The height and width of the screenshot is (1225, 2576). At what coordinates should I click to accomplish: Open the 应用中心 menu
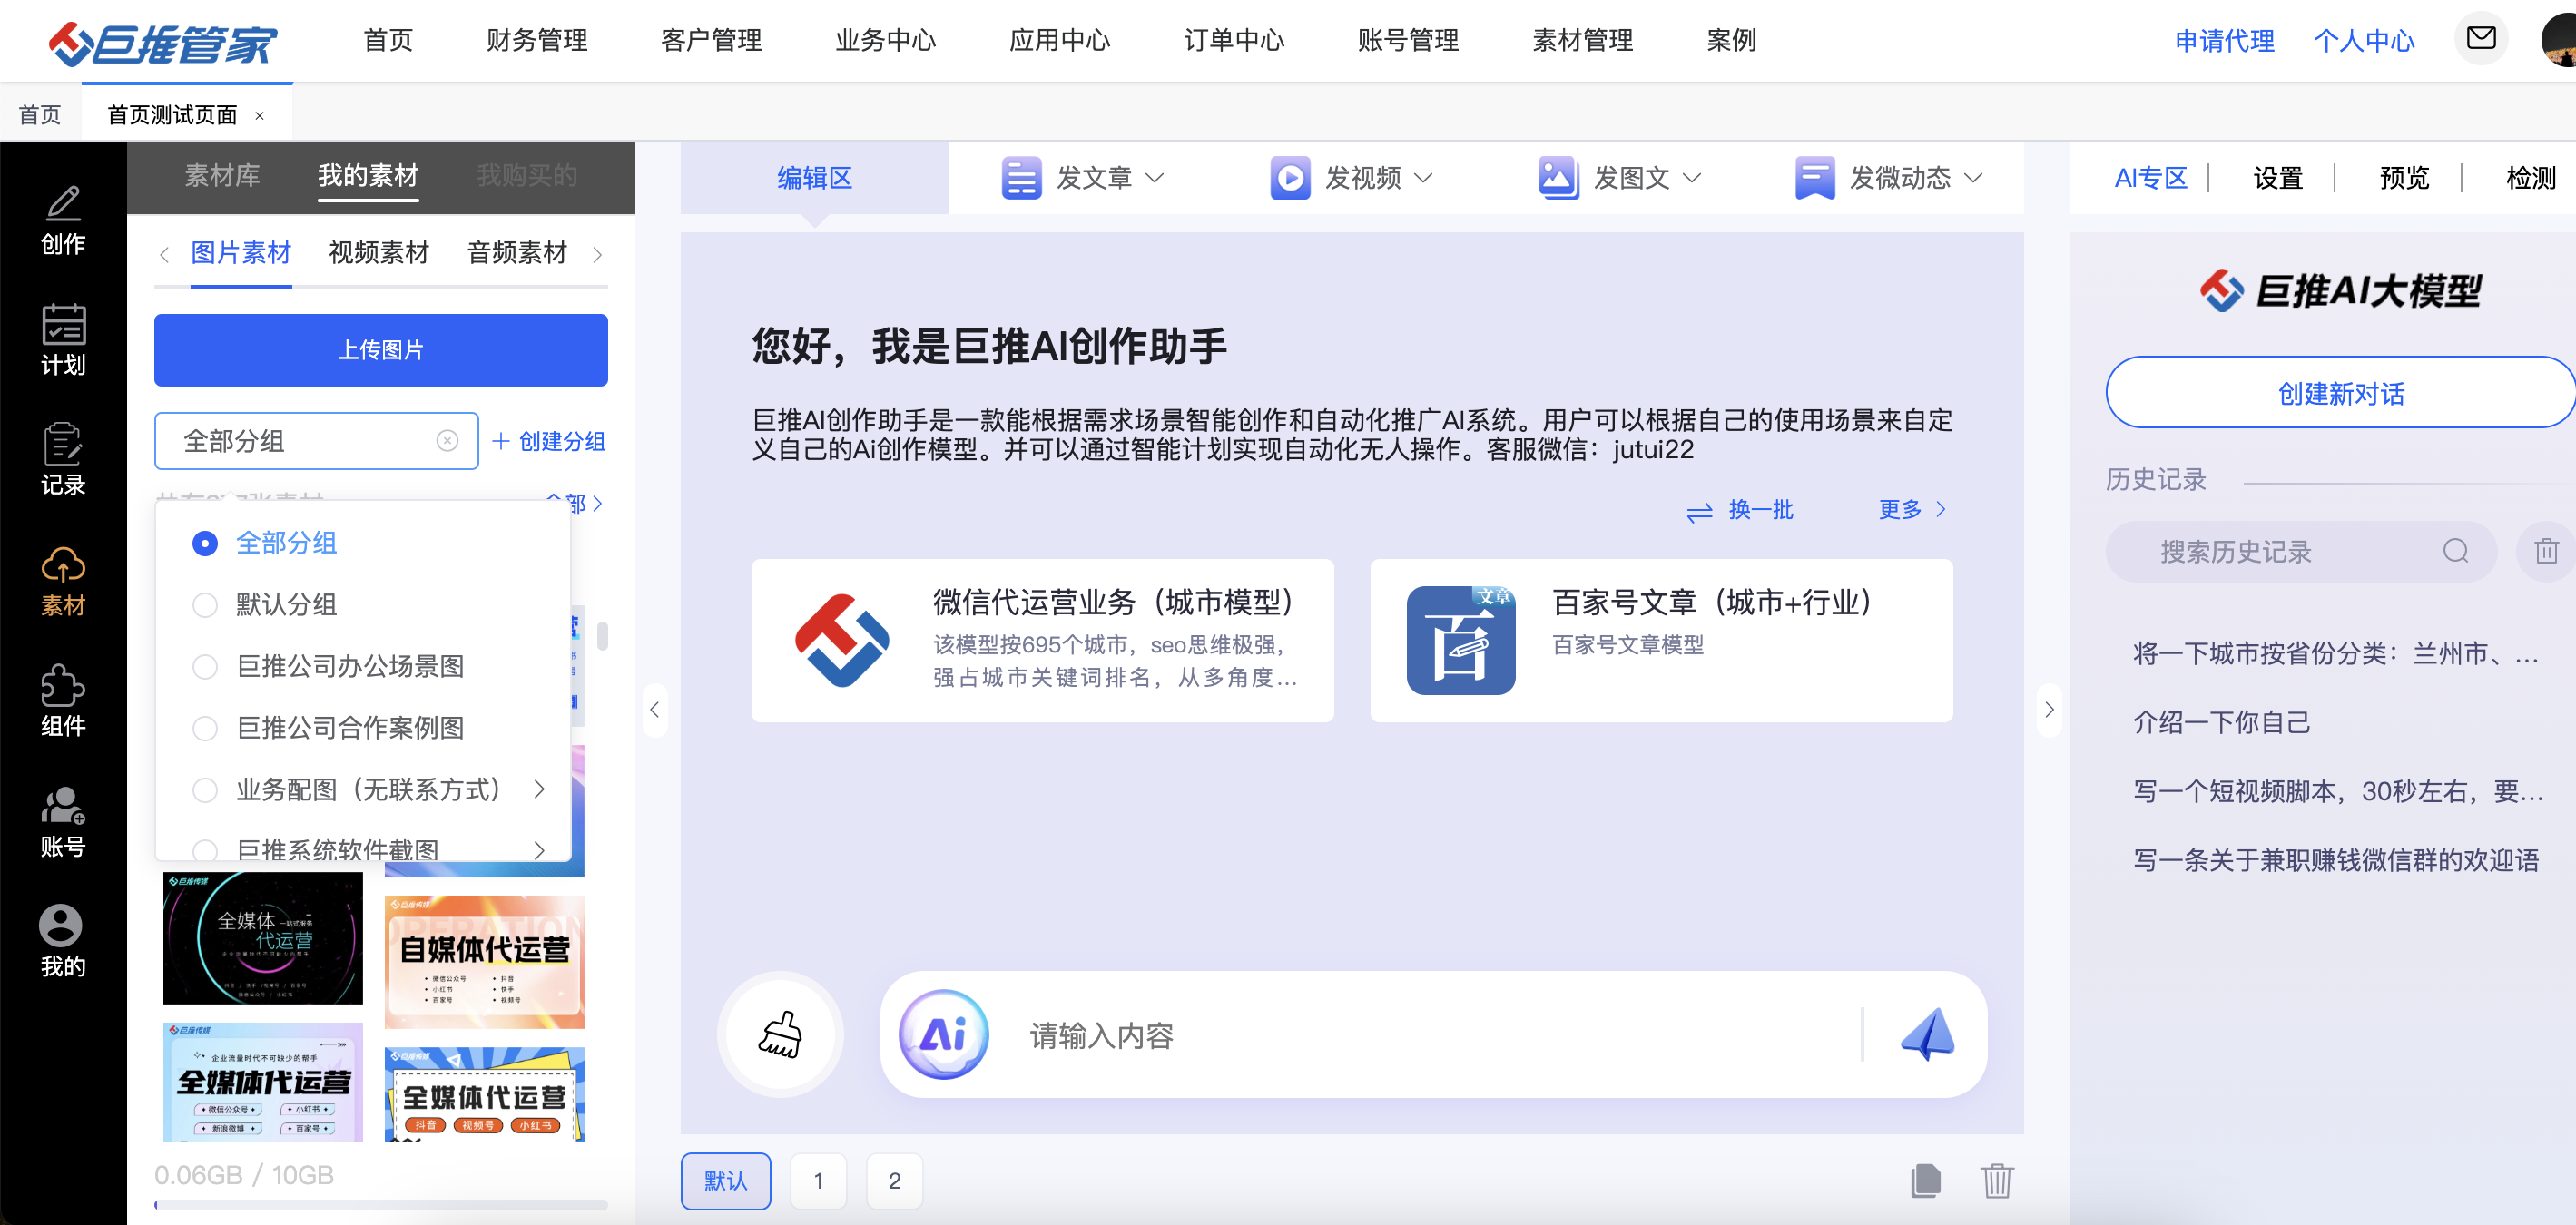click(1060, 40)
